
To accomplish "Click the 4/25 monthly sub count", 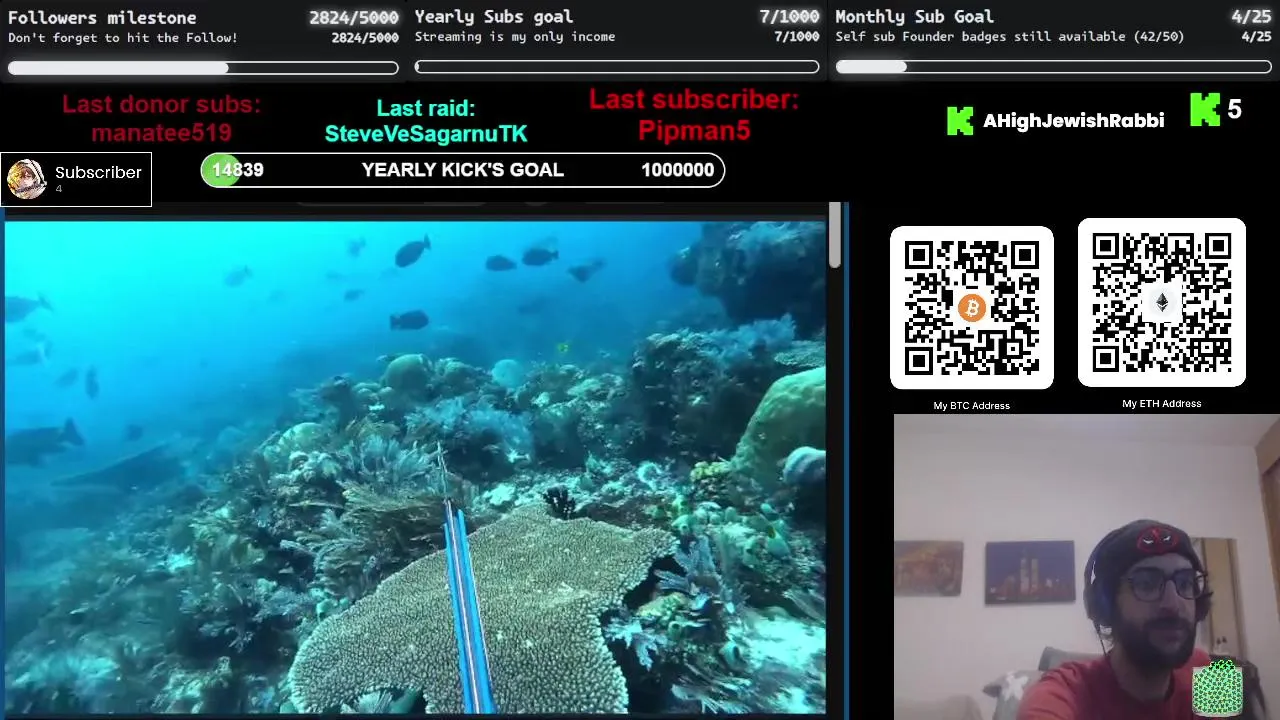I will (1251, 17).
